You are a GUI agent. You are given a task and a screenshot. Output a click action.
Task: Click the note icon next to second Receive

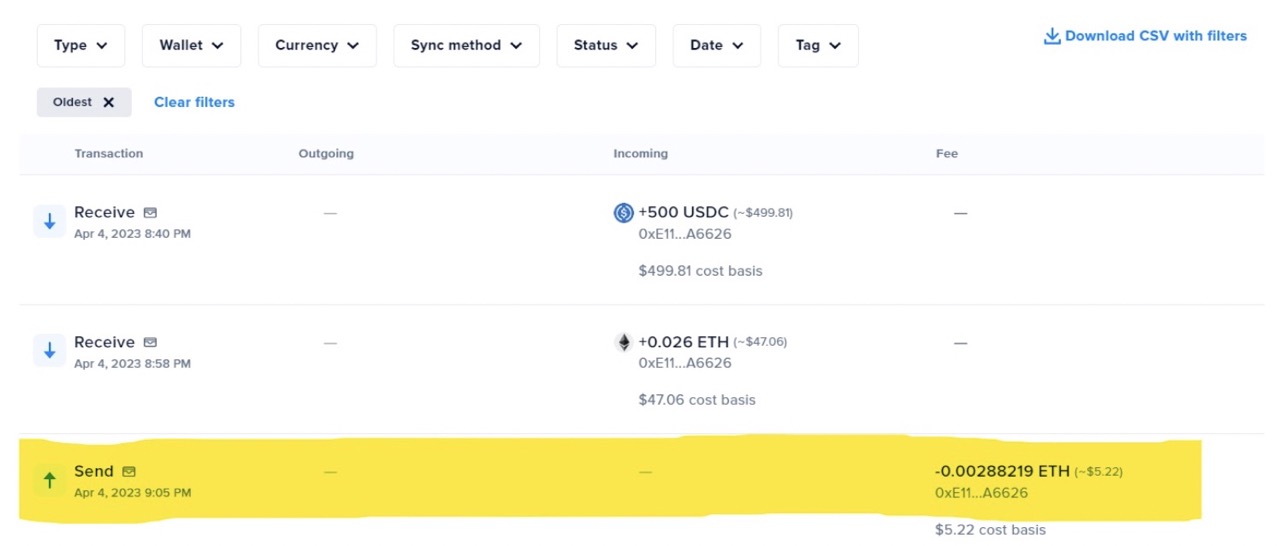click(x=150, y=342)
